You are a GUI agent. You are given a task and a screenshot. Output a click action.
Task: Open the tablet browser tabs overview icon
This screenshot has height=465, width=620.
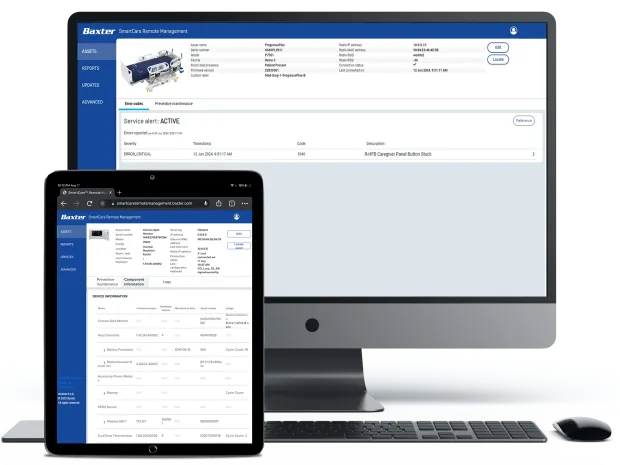pyautogui.click(x=232, y=203)
